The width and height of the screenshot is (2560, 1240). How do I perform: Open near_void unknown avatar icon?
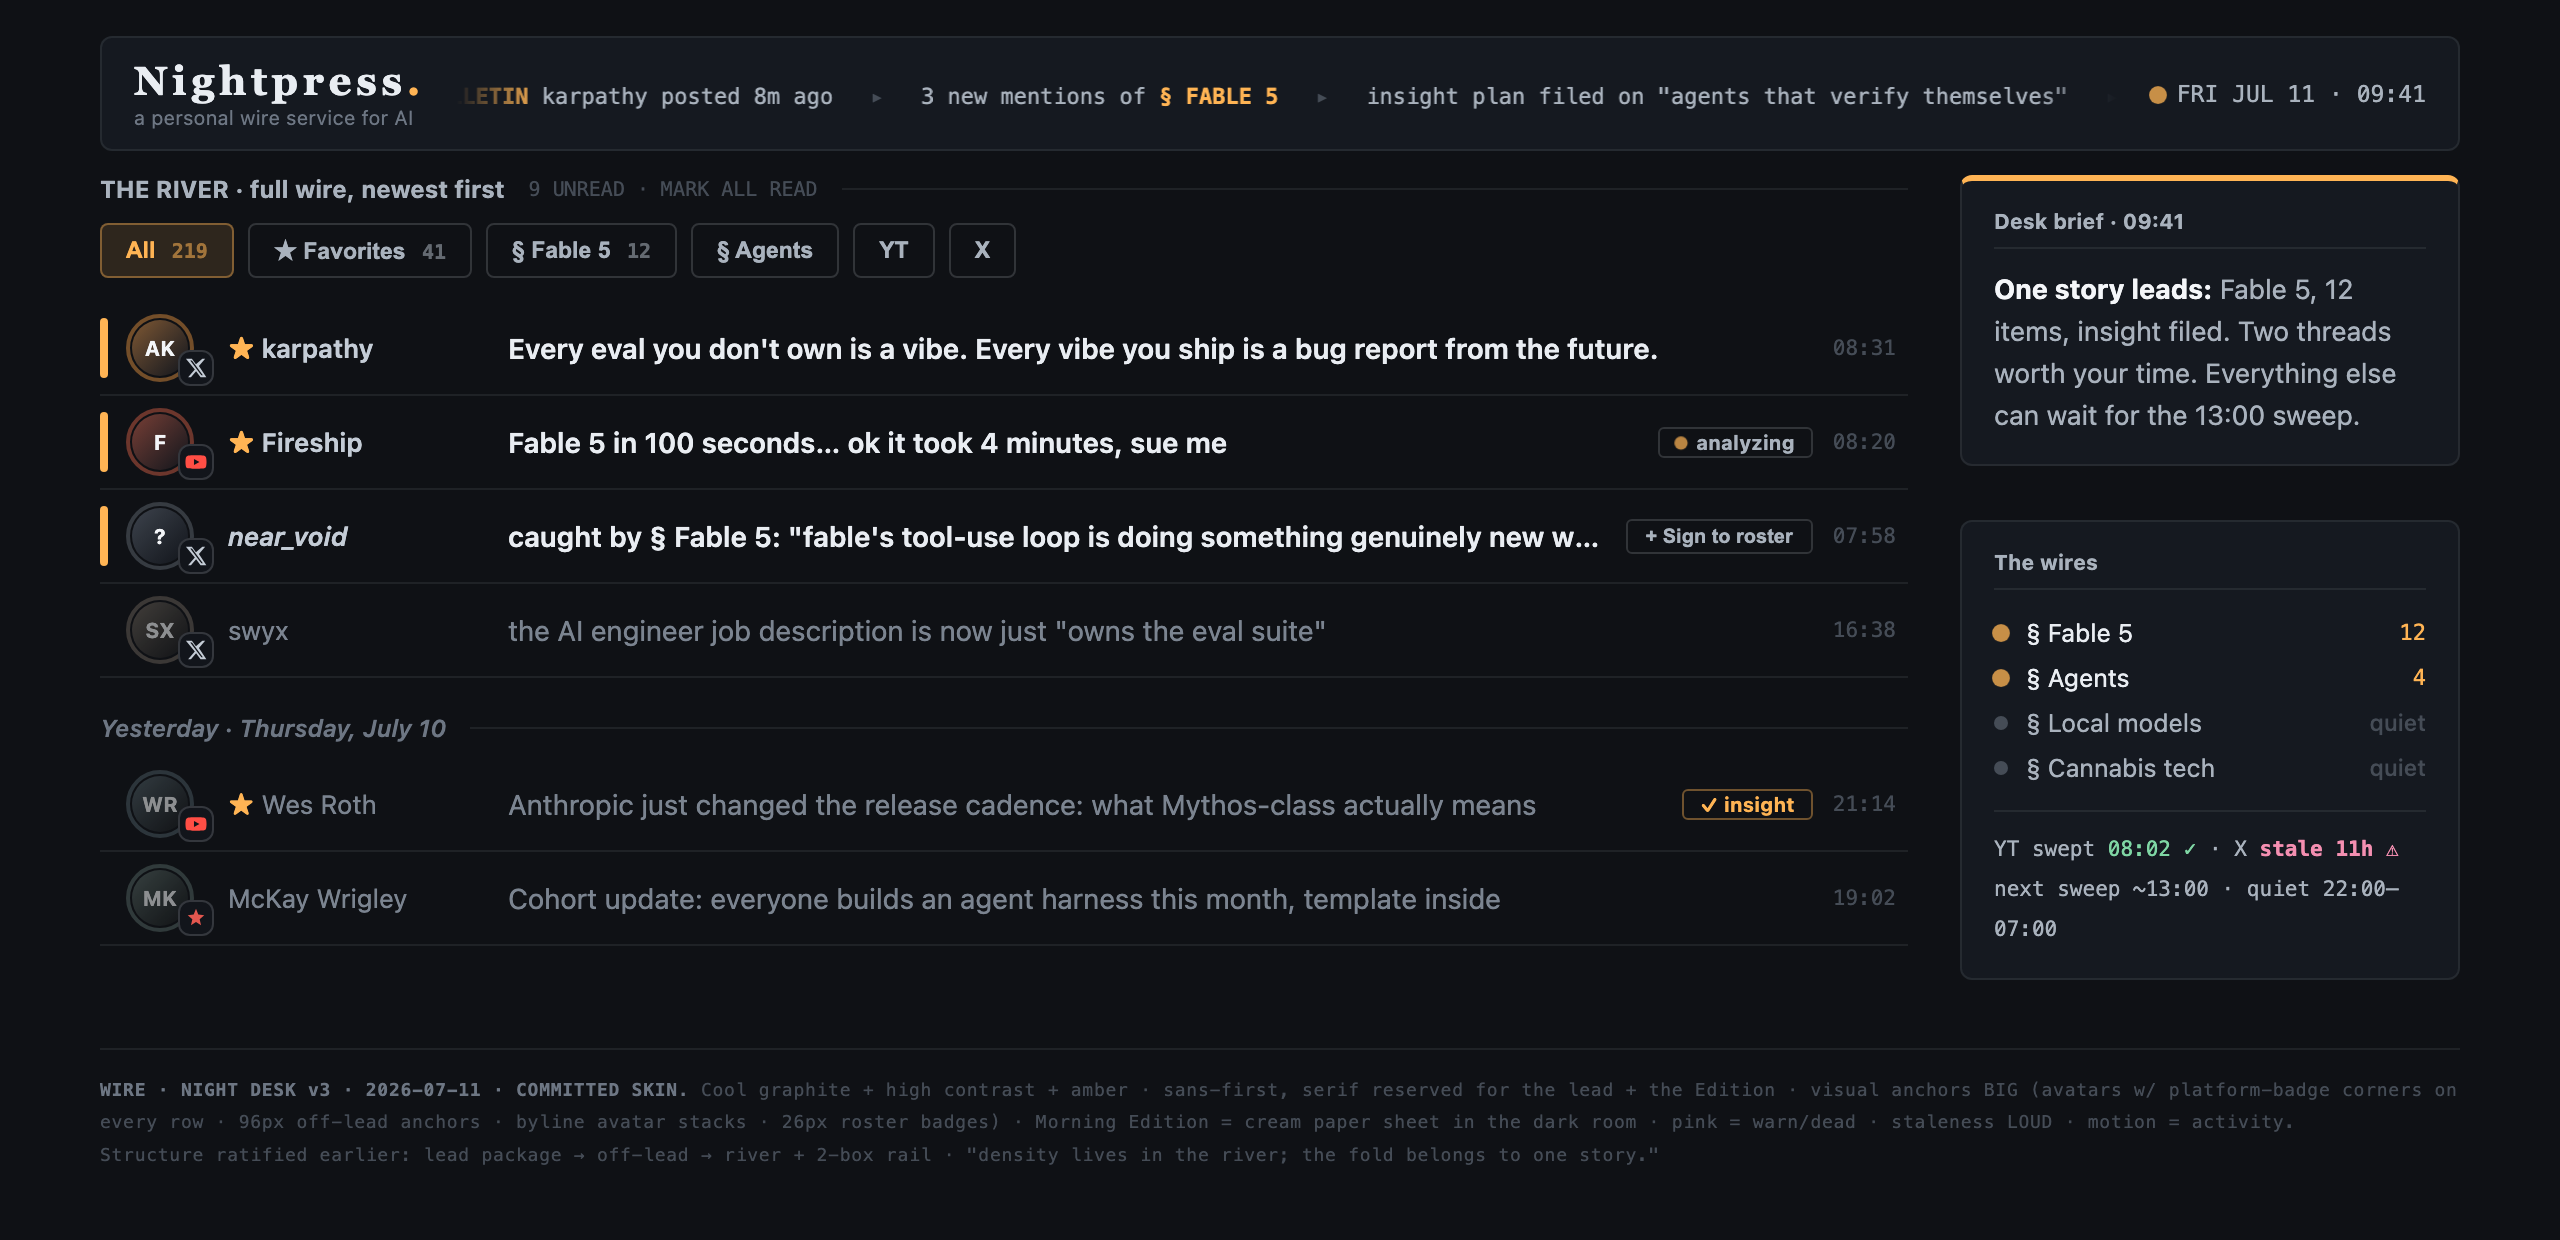pyautogui.click(x=160, y=536)
